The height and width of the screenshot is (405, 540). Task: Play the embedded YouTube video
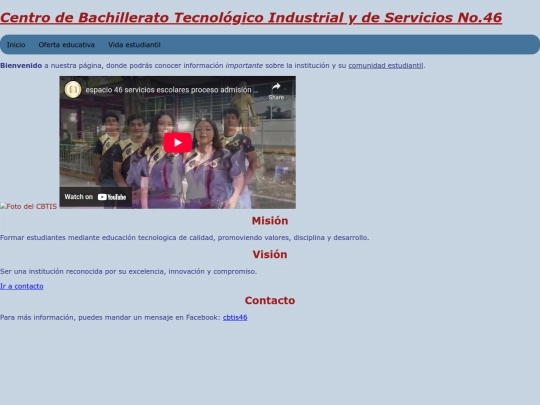point(177,142)
